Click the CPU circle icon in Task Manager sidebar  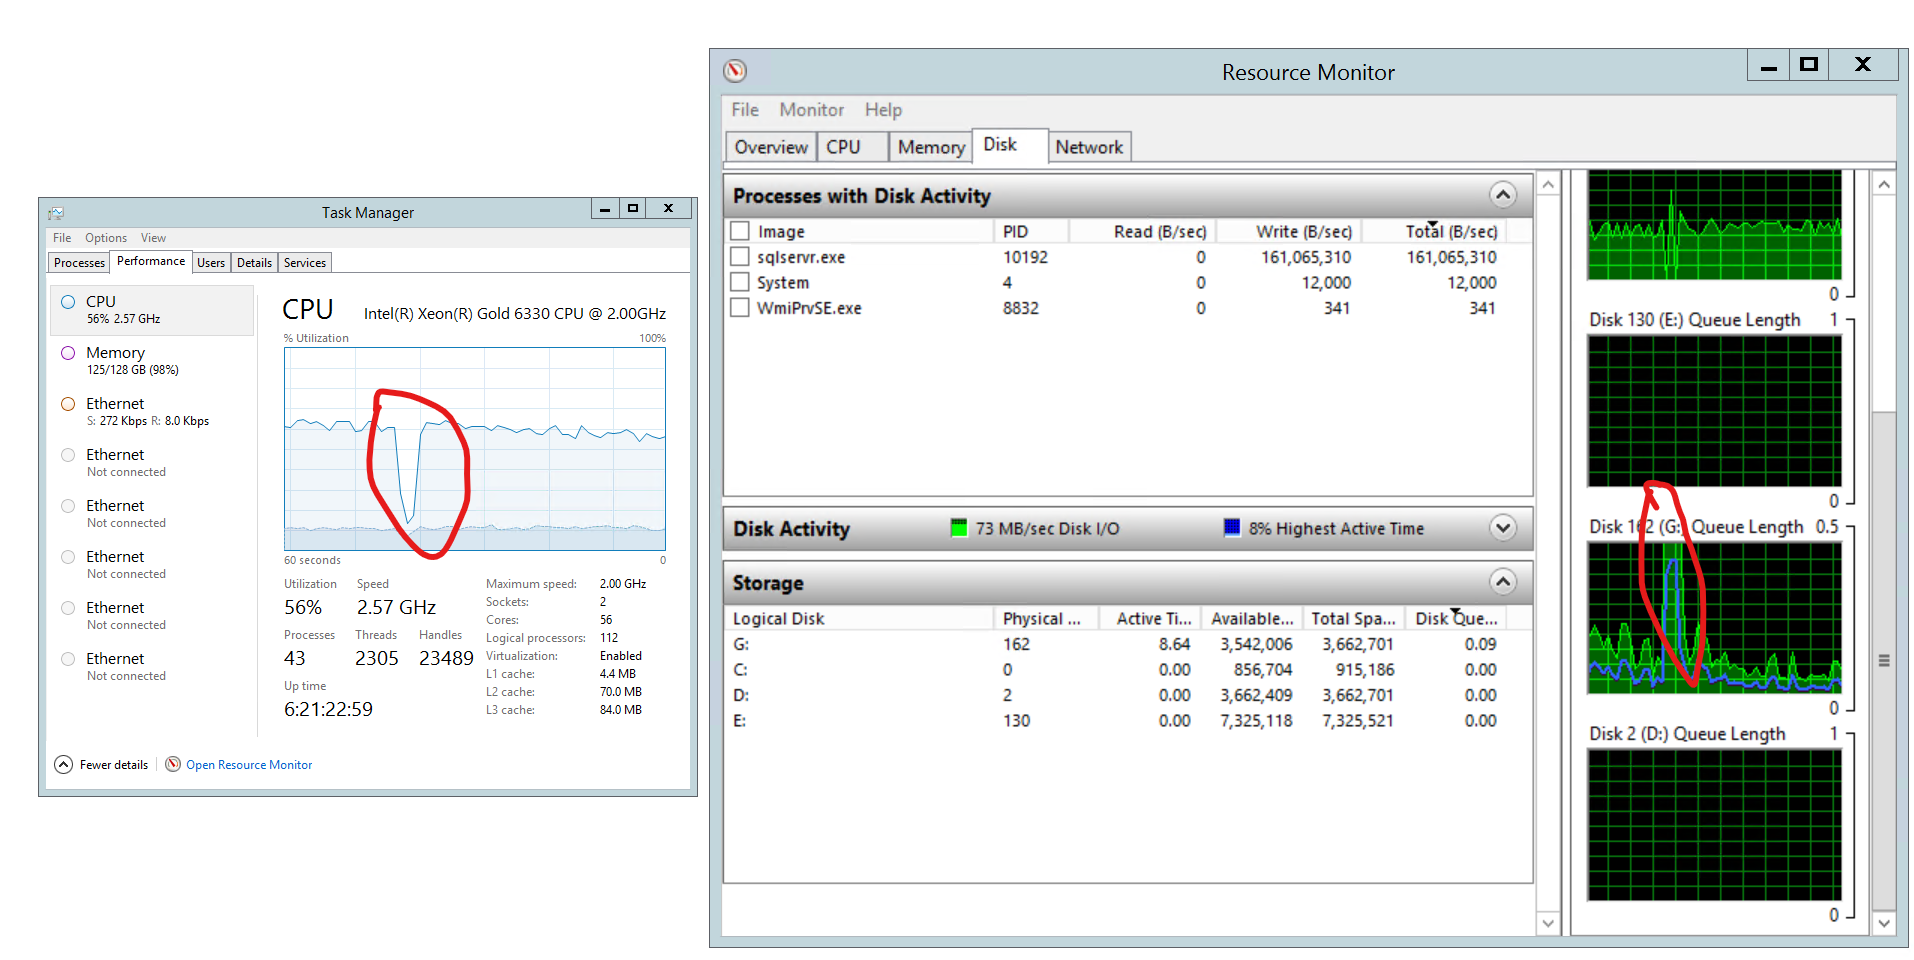pos(68,302)
